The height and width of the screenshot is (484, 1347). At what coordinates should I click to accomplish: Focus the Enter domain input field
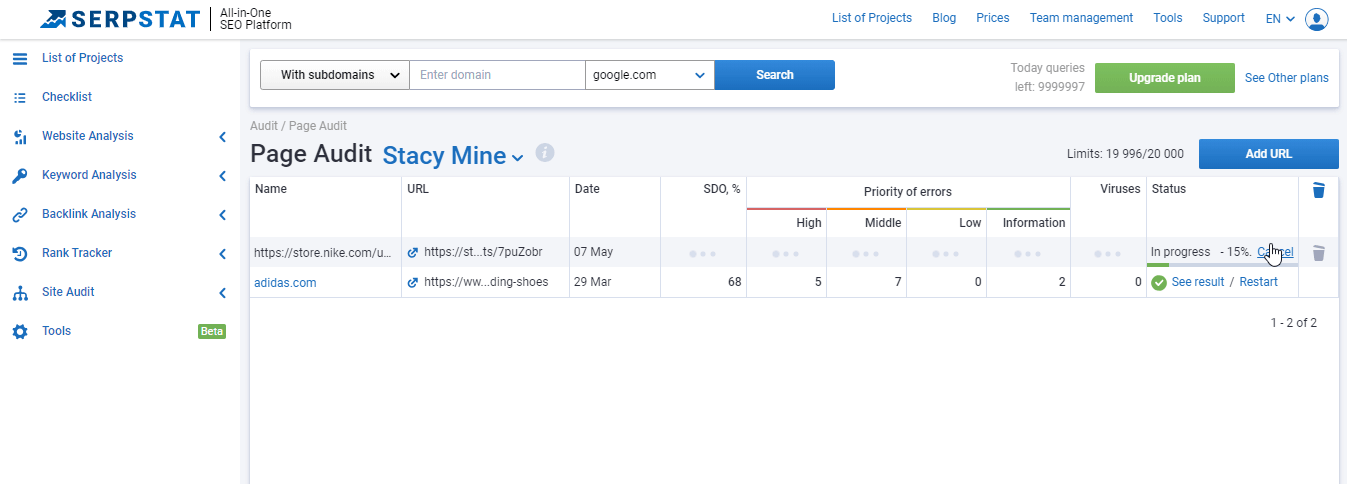497,75
